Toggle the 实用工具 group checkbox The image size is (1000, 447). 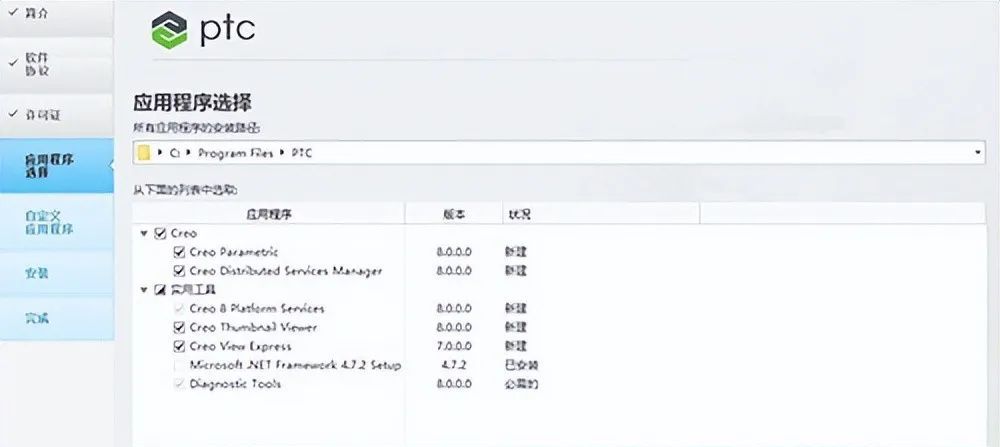click(x=160, y=290)
